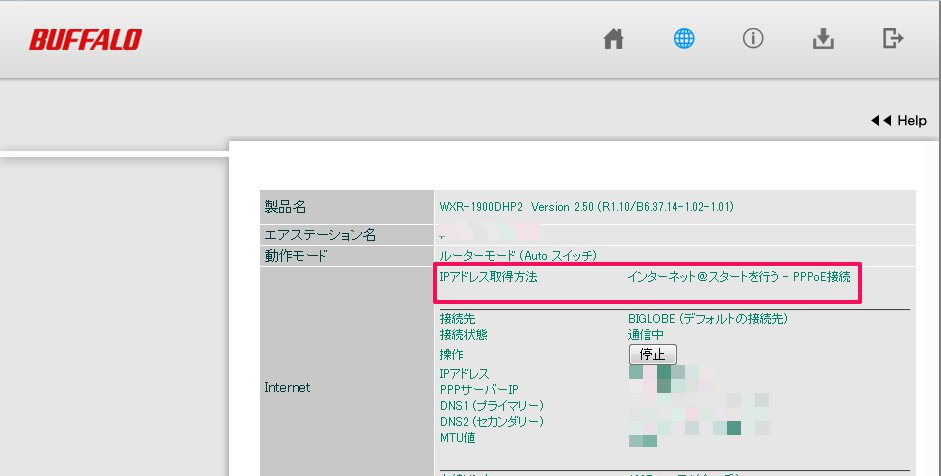The width and height of the screenshot is (941, 476).
Task: Select the WXR-1900DHP2 version text
Action: [x=586, y=207]
